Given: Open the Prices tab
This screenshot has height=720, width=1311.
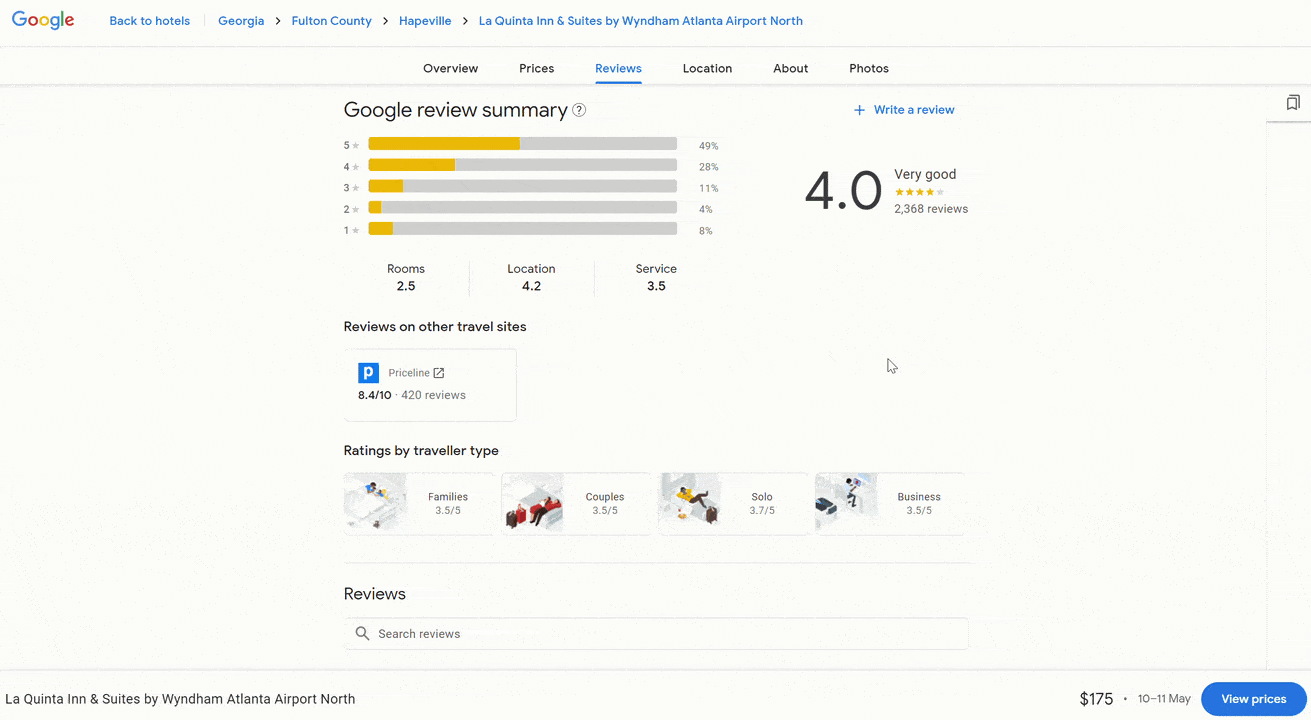Looking at the screenshot, I should click(x=536, y=69).
